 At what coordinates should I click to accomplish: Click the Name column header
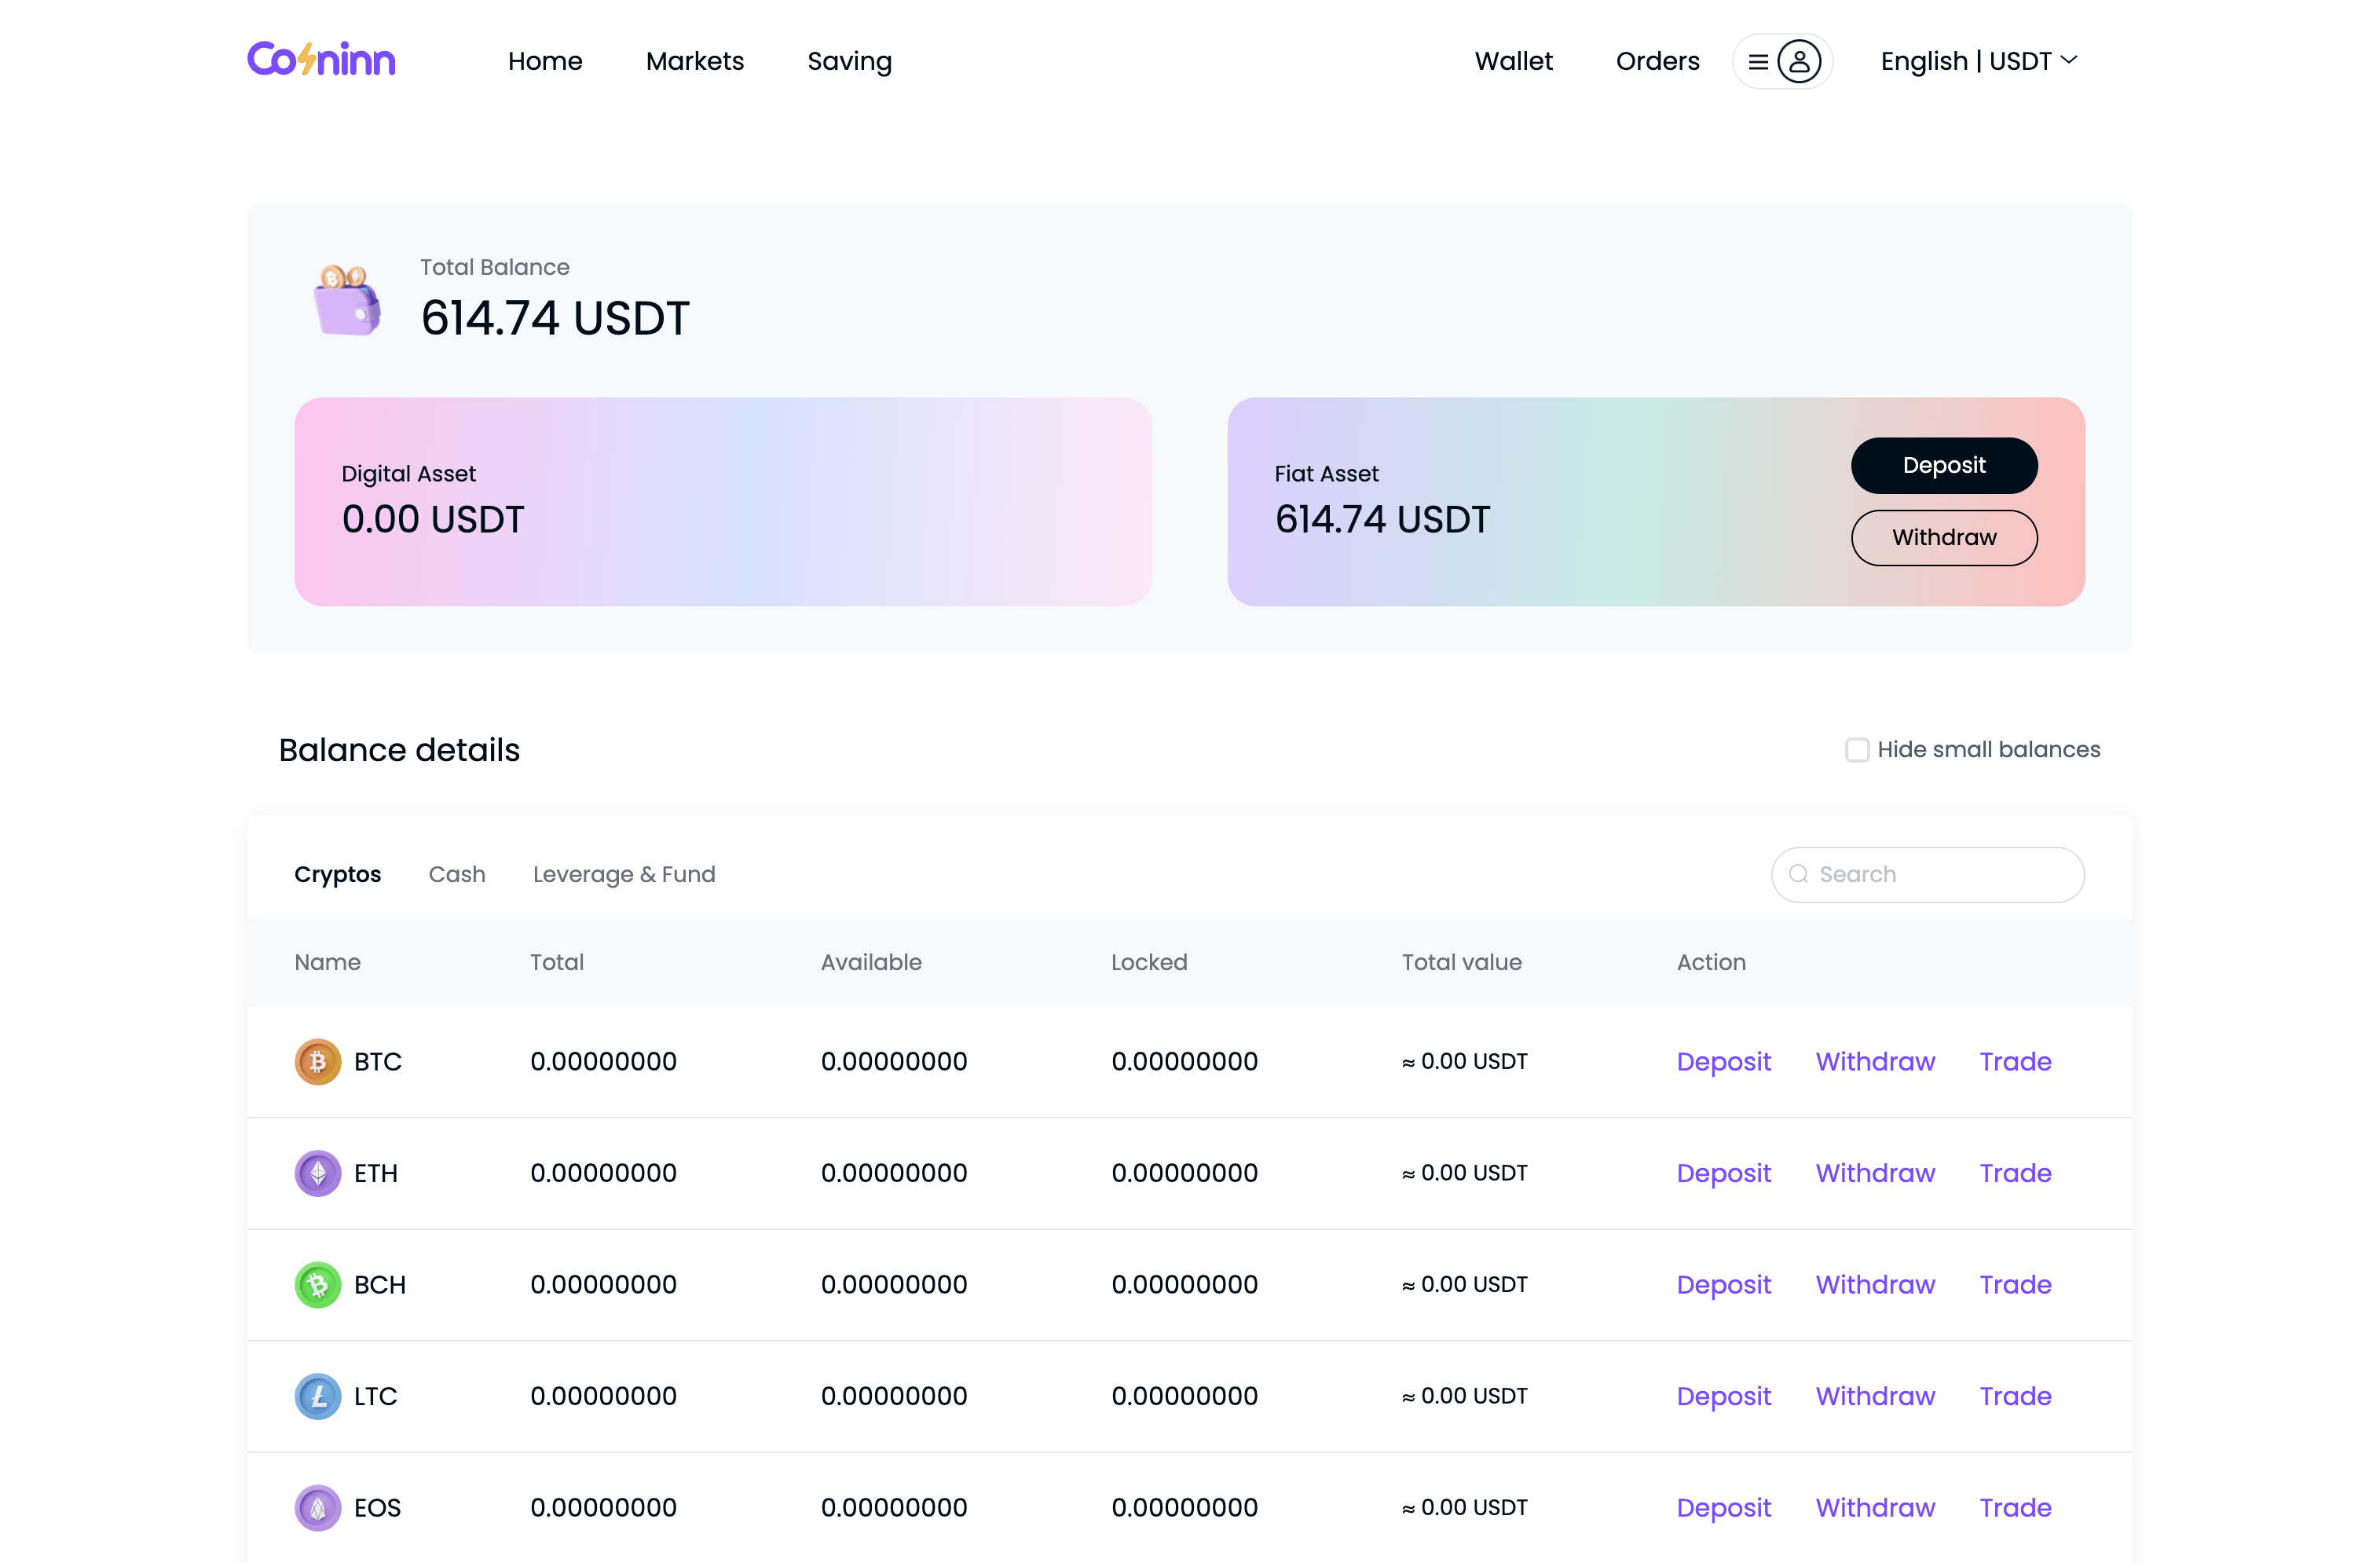[x=327, y=961]
